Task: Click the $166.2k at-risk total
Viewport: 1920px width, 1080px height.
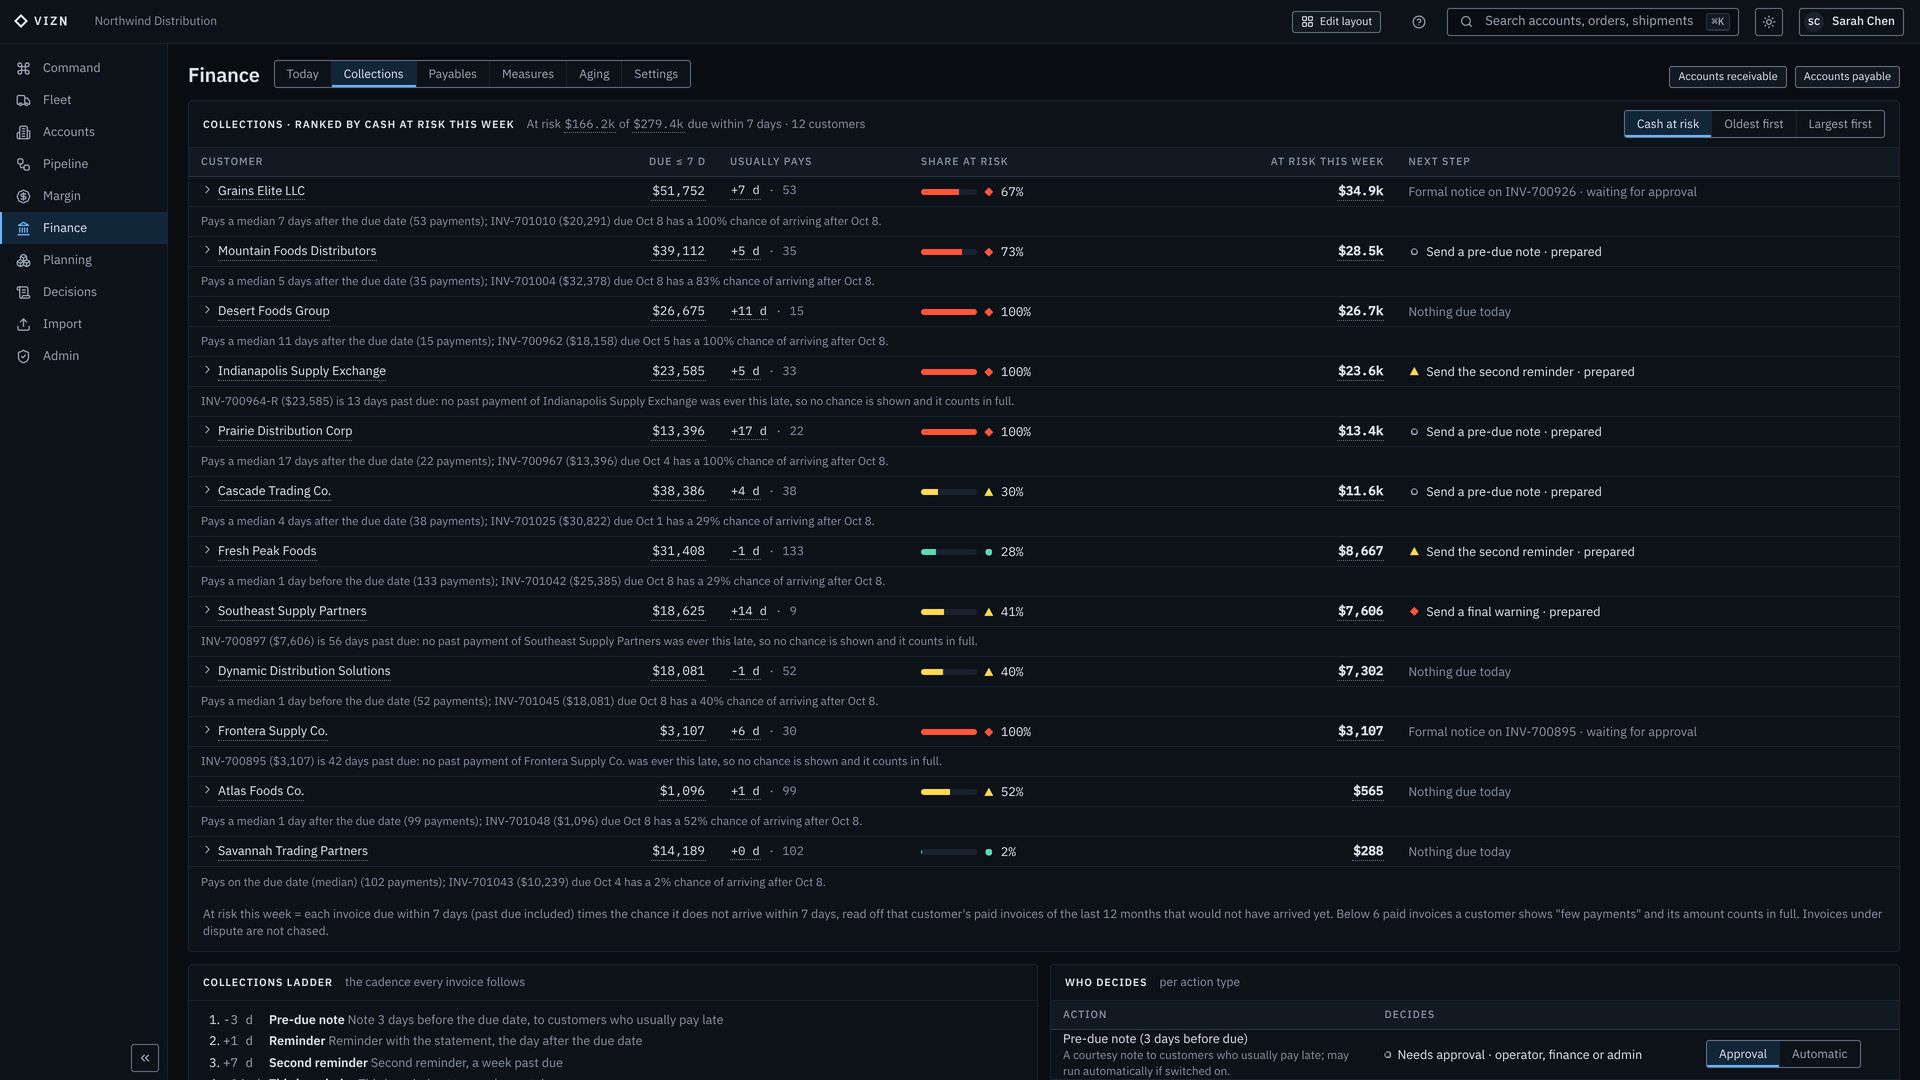Action: (589, 125)
